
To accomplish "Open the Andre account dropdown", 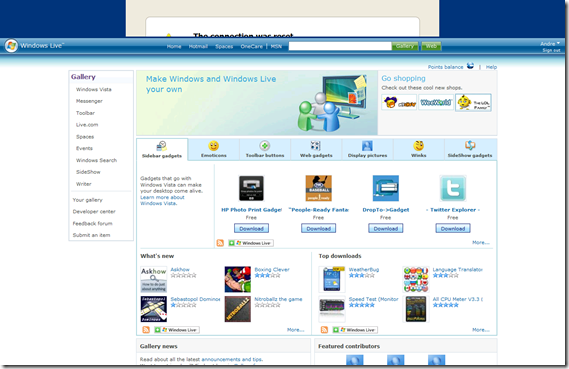I will coord(550,44).
